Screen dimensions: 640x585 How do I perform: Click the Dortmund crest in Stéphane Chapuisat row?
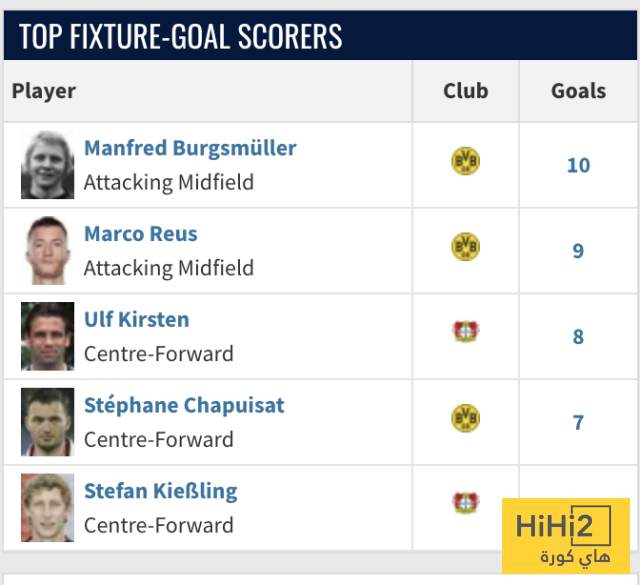click(465, 419)
